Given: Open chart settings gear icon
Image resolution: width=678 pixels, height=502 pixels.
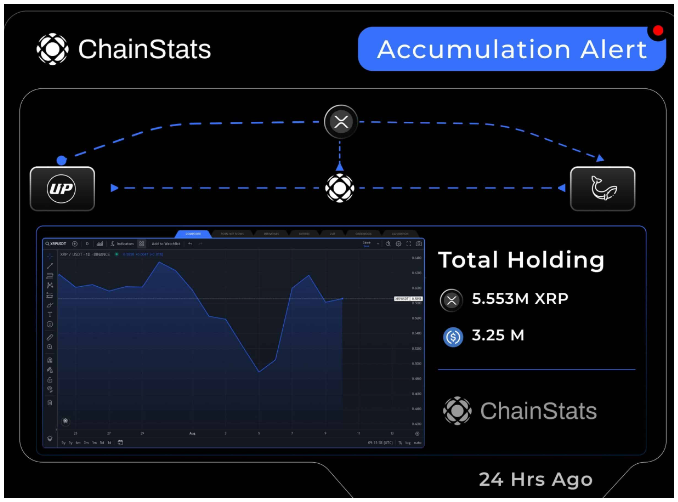Looking at the screenshot, I should click(x=398, y=244).
